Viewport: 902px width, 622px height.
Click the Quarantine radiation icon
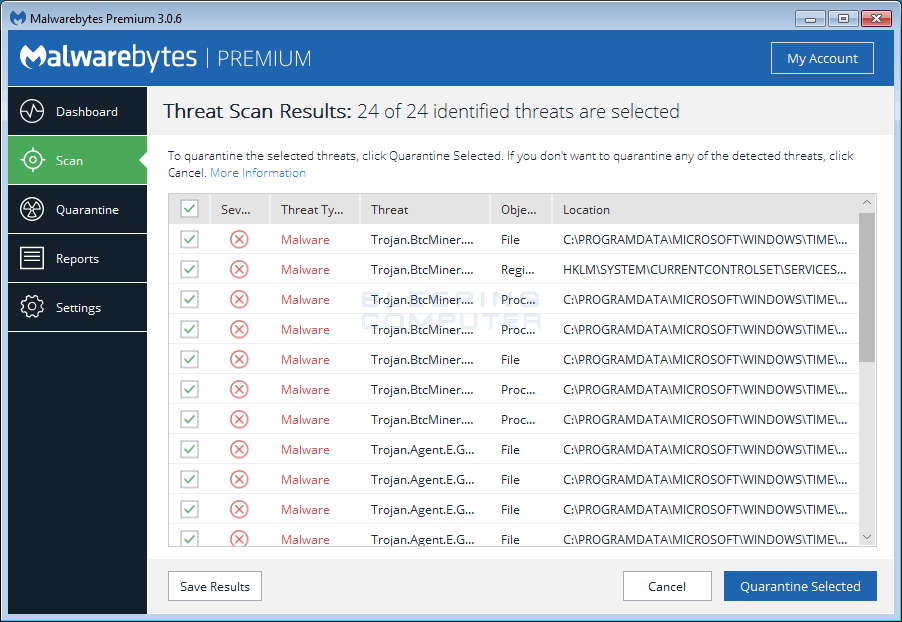(x=32, y=209)
